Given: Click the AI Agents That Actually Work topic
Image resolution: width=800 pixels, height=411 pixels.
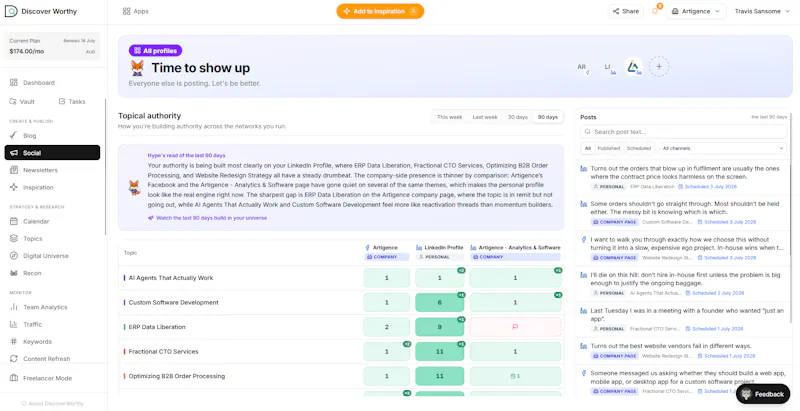Looking at the screenshot, I should pos(170,278).
